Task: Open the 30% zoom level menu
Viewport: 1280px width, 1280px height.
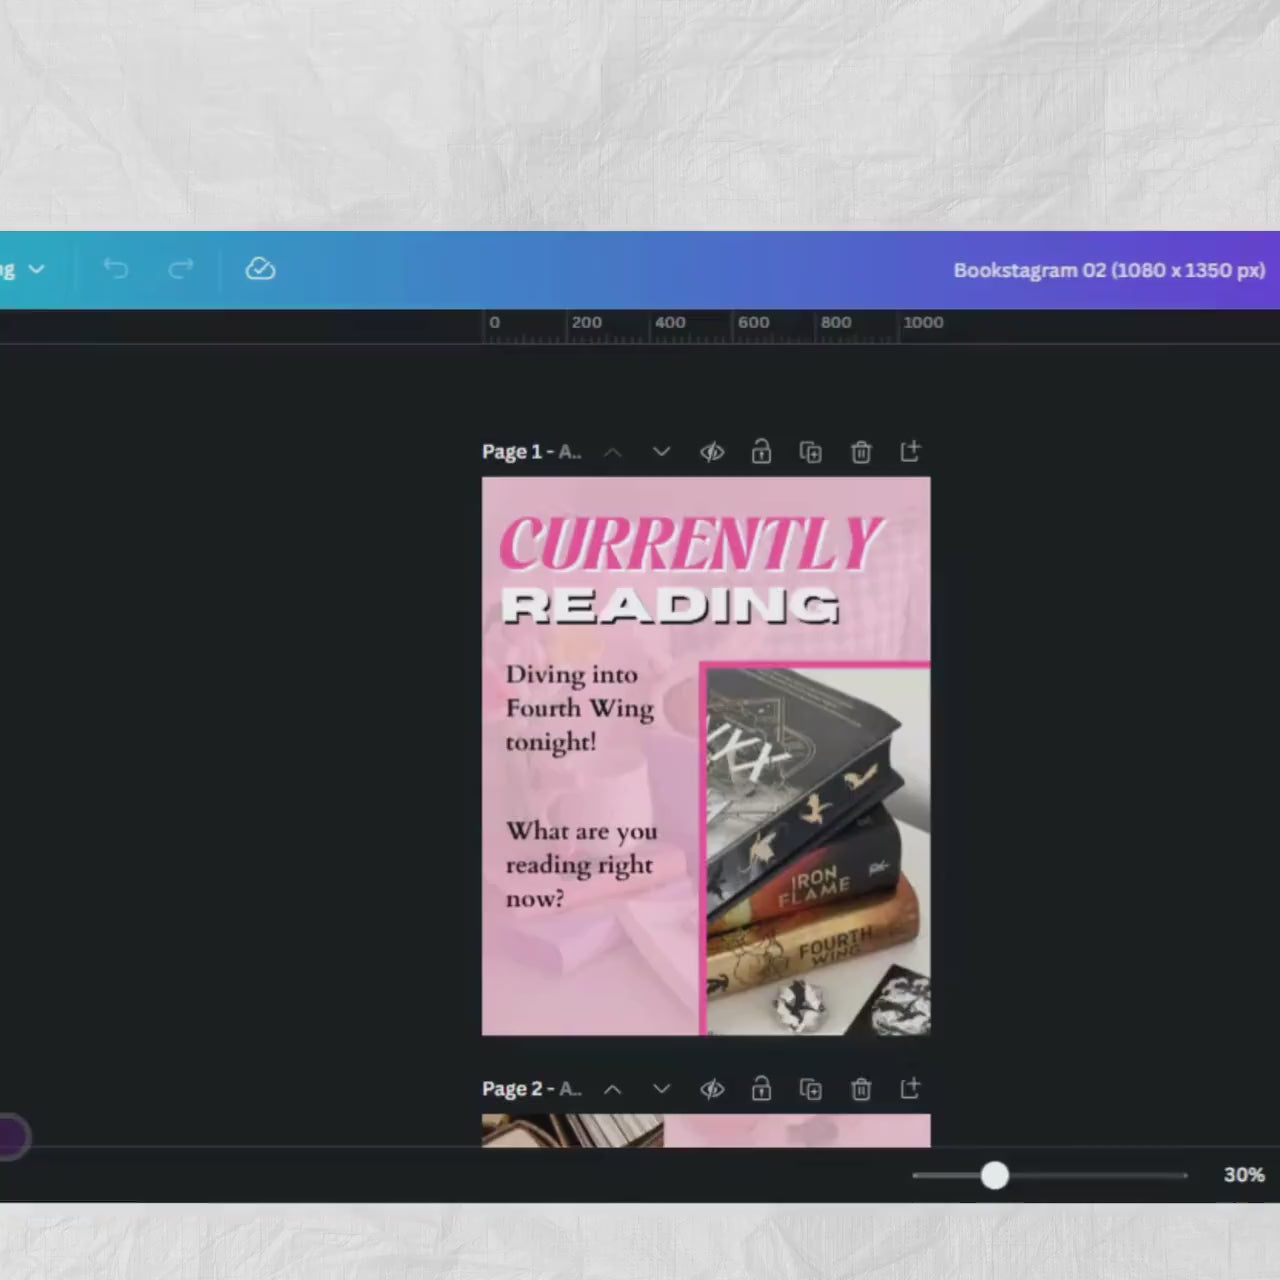Action: tap(1244, 1175)
